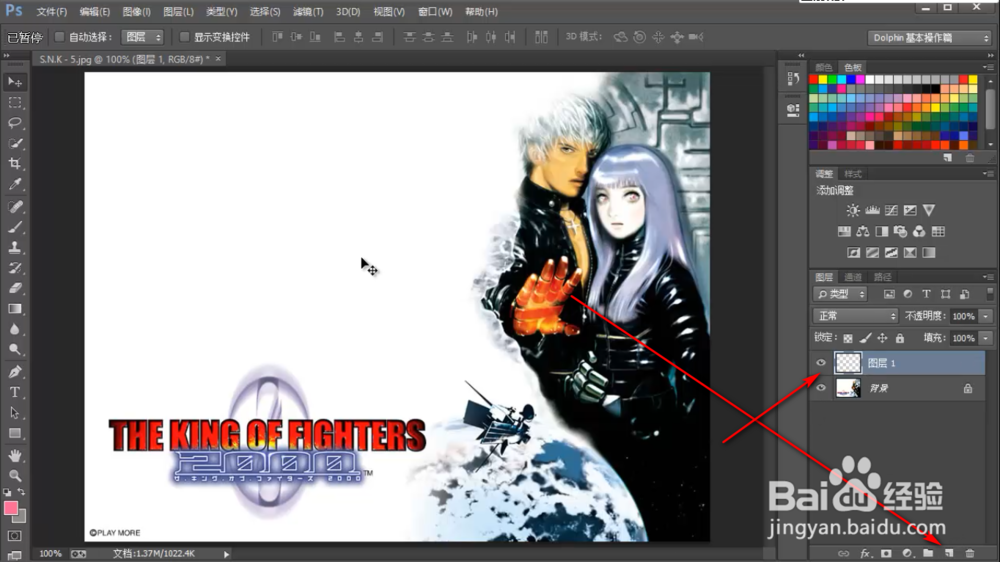The height and width of the screenshot is (562, 1000).
Task: Select the Rectangular Marquee tool
Action: (x=15, y=103)
